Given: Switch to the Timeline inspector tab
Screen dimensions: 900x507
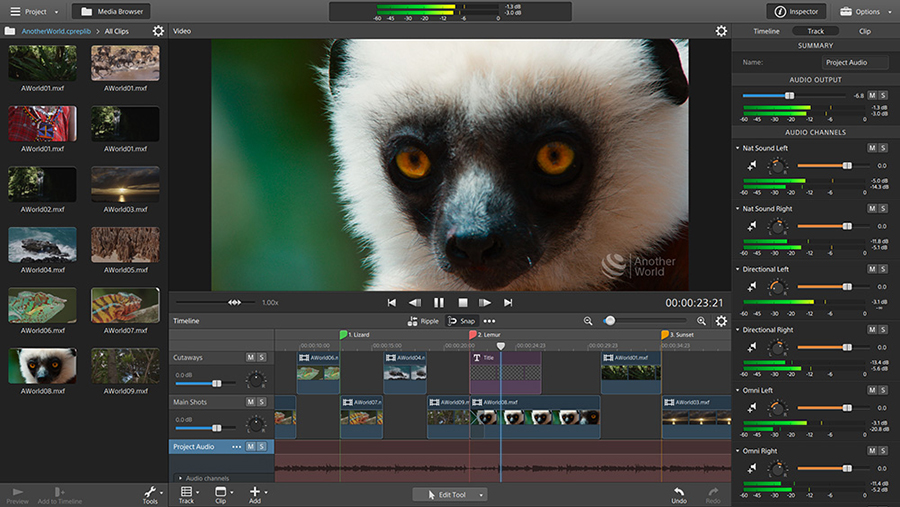Looking at the screenshot, I should pos(766,31).
